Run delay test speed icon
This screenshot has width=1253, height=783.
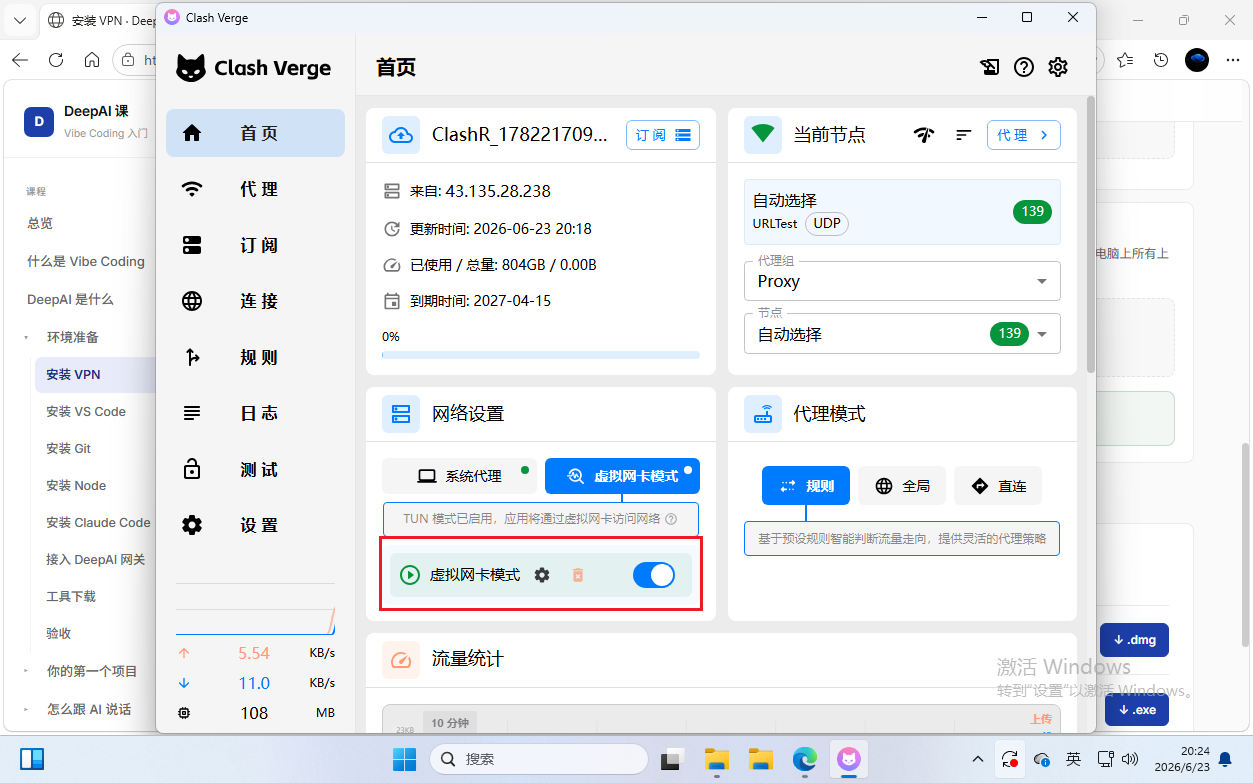coord(924,135)
